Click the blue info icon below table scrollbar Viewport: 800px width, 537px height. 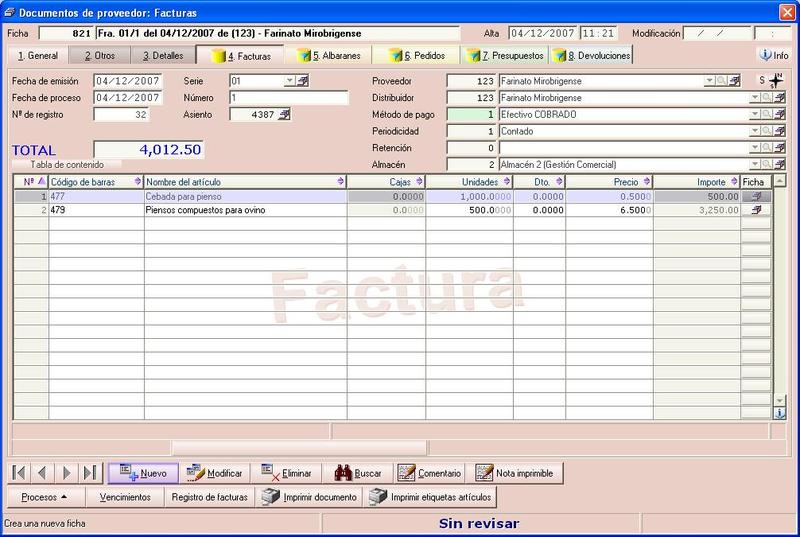(780, 414)
